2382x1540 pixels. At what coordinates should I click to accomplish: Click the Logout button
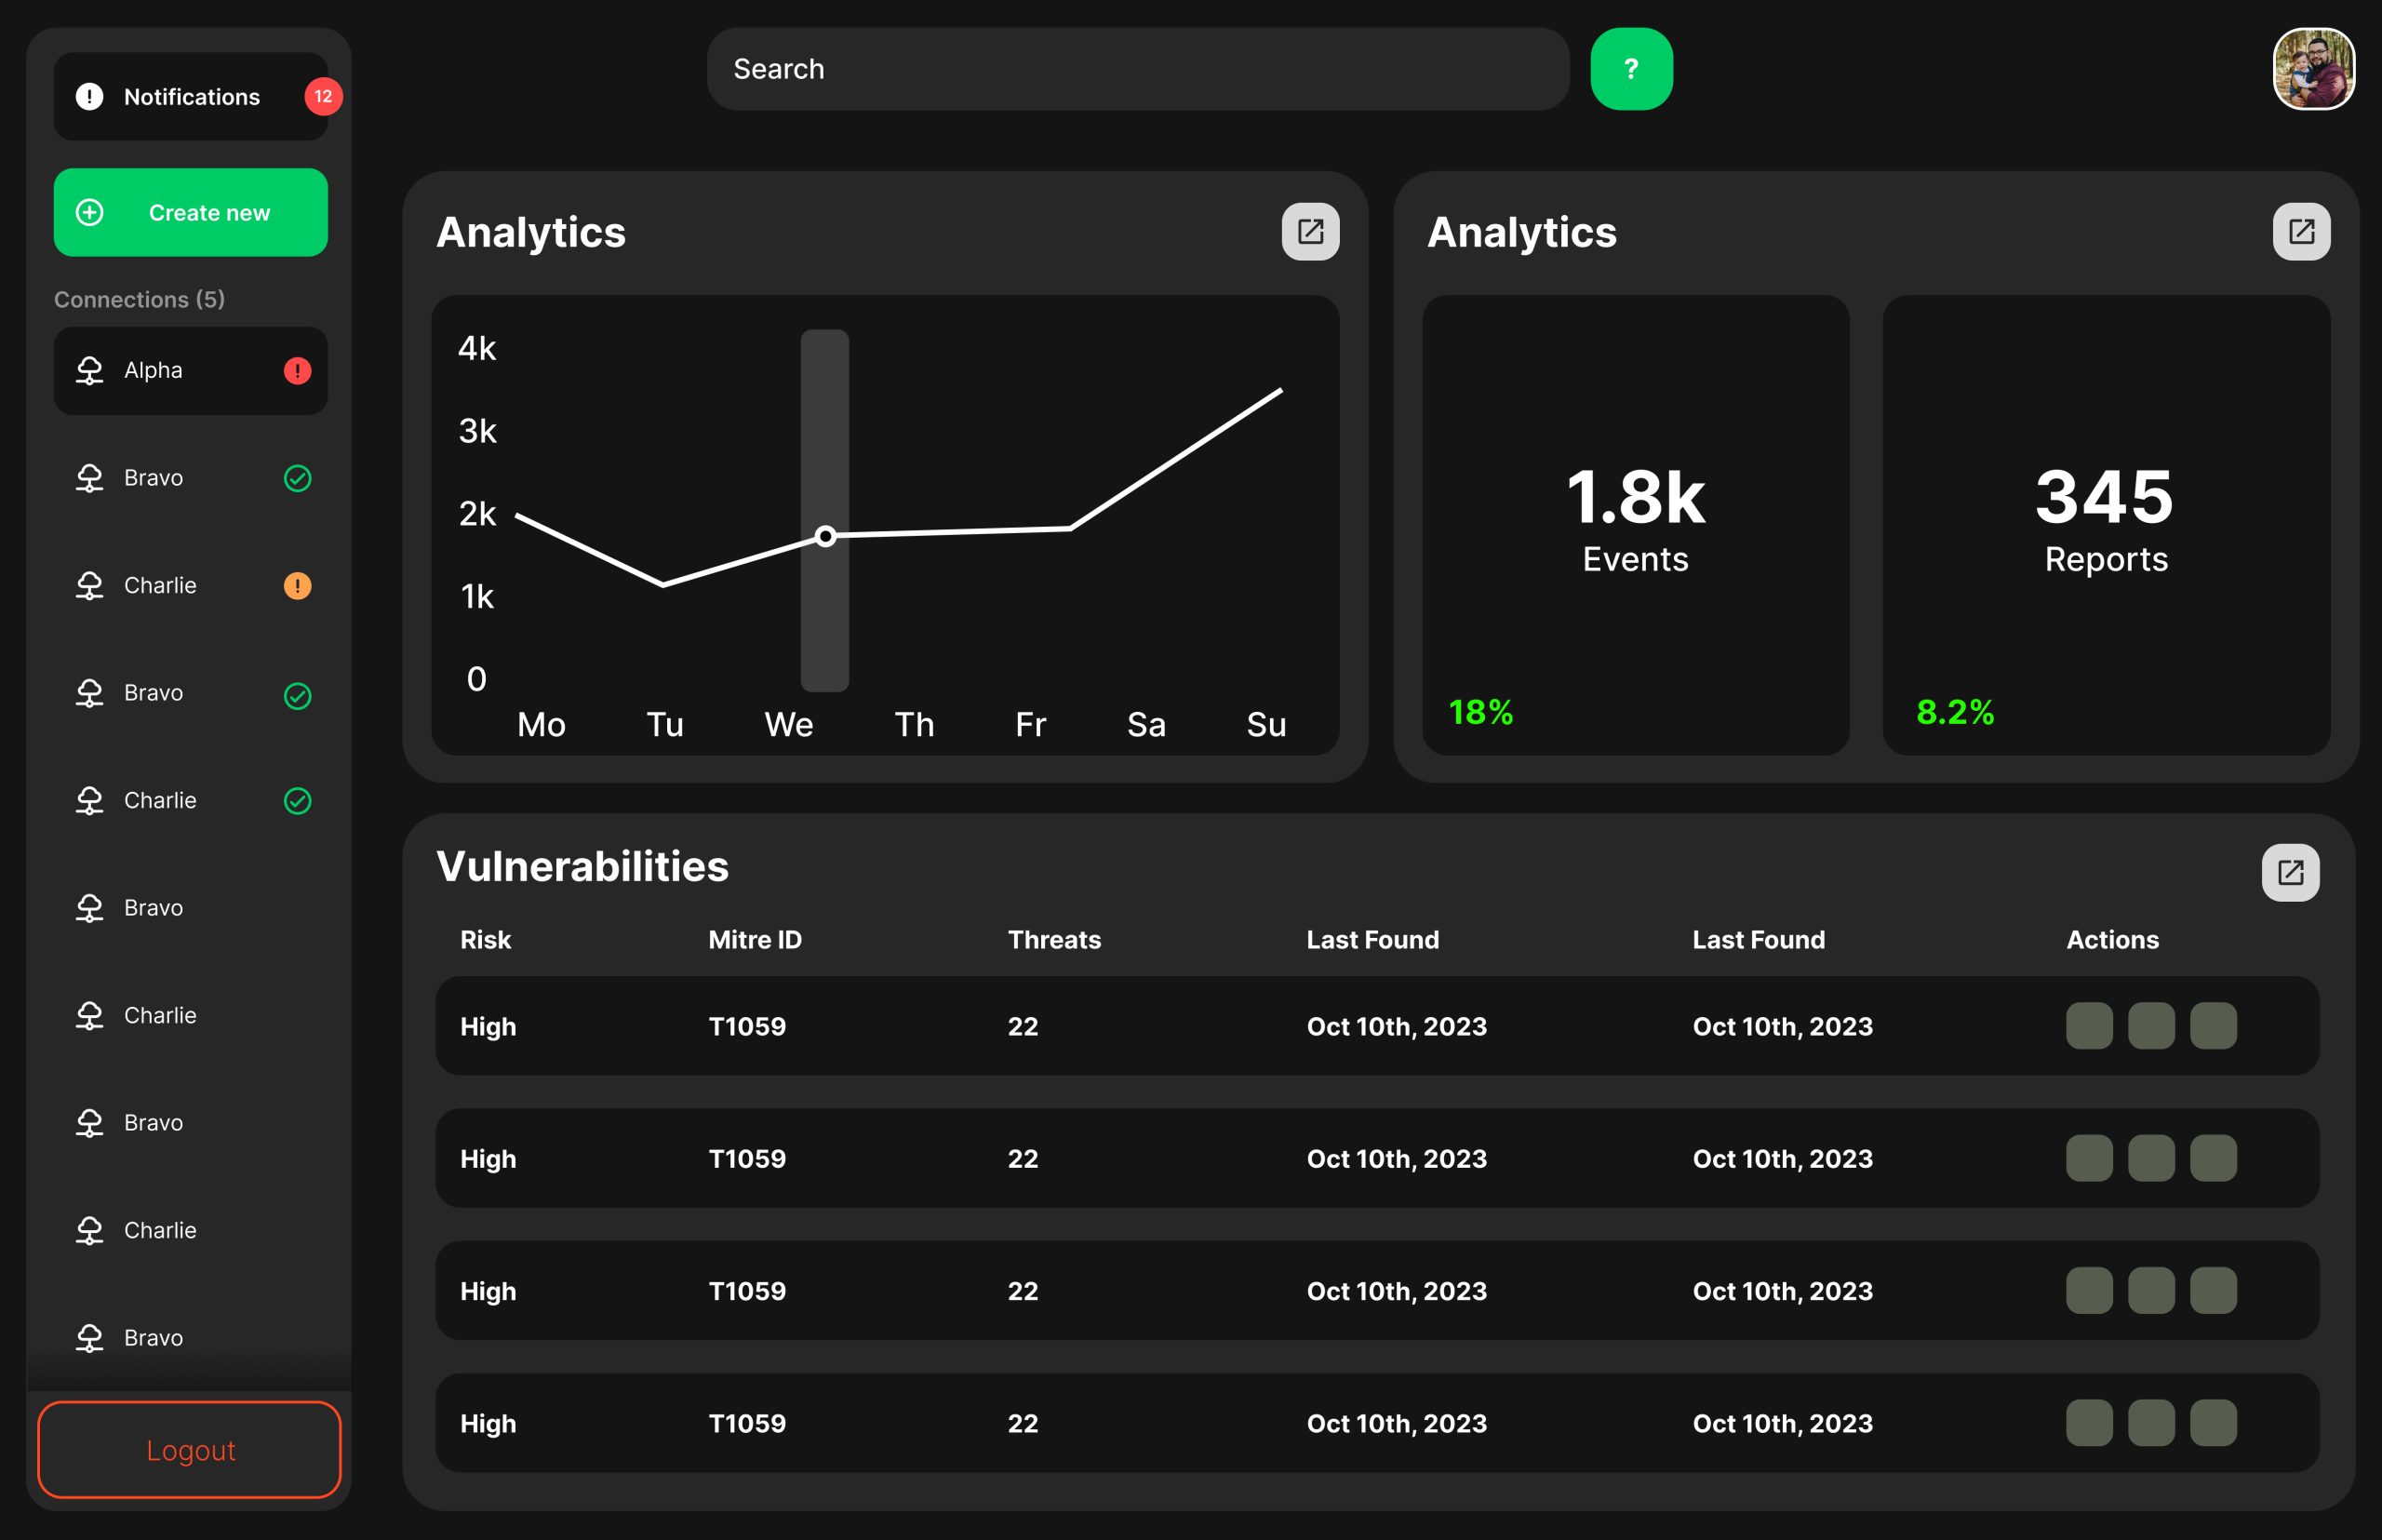(189, 1450)
